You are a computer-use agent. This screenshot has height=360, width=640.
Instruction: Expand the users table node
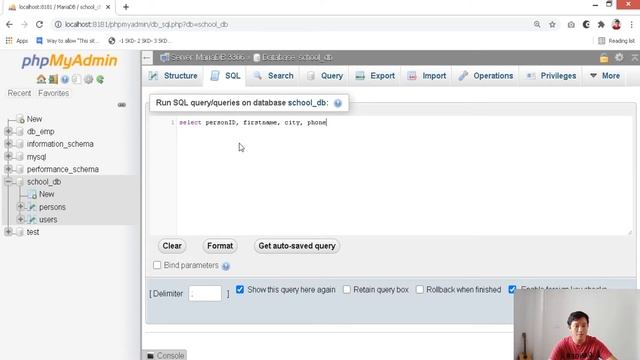pos(20,219)
